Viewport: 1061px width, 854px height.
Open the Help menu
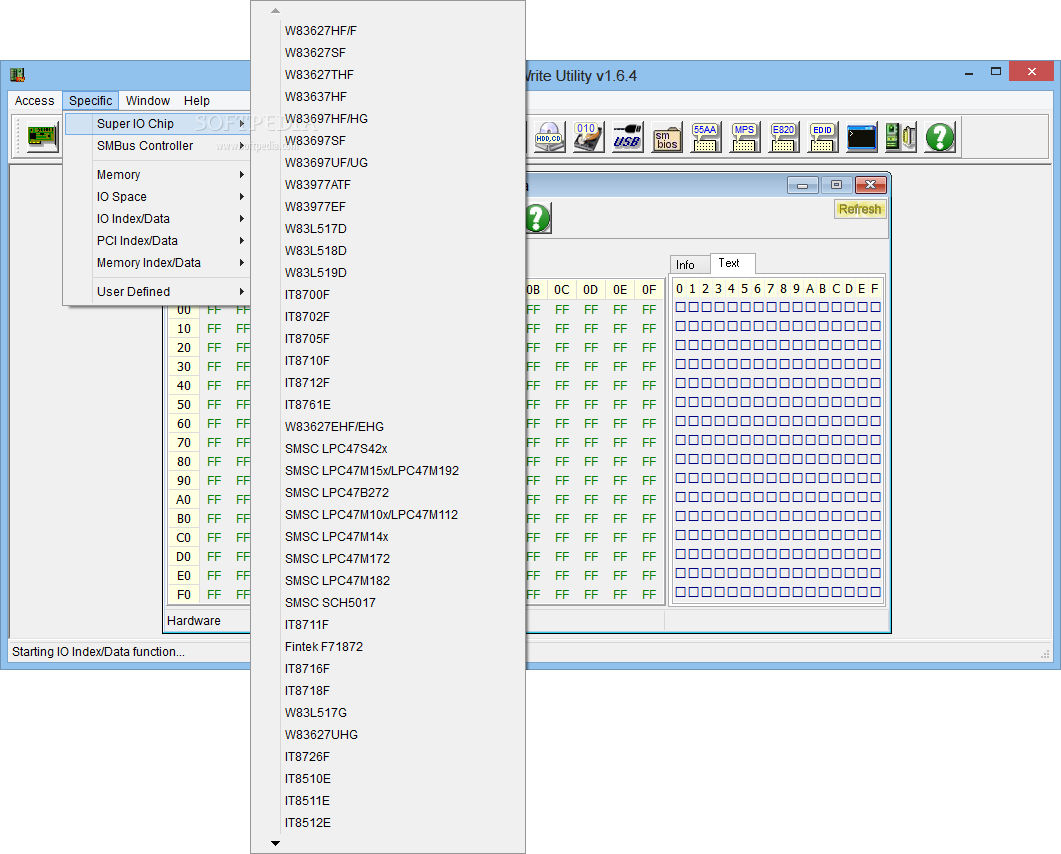pyautogui.click(x=197, y=101)
